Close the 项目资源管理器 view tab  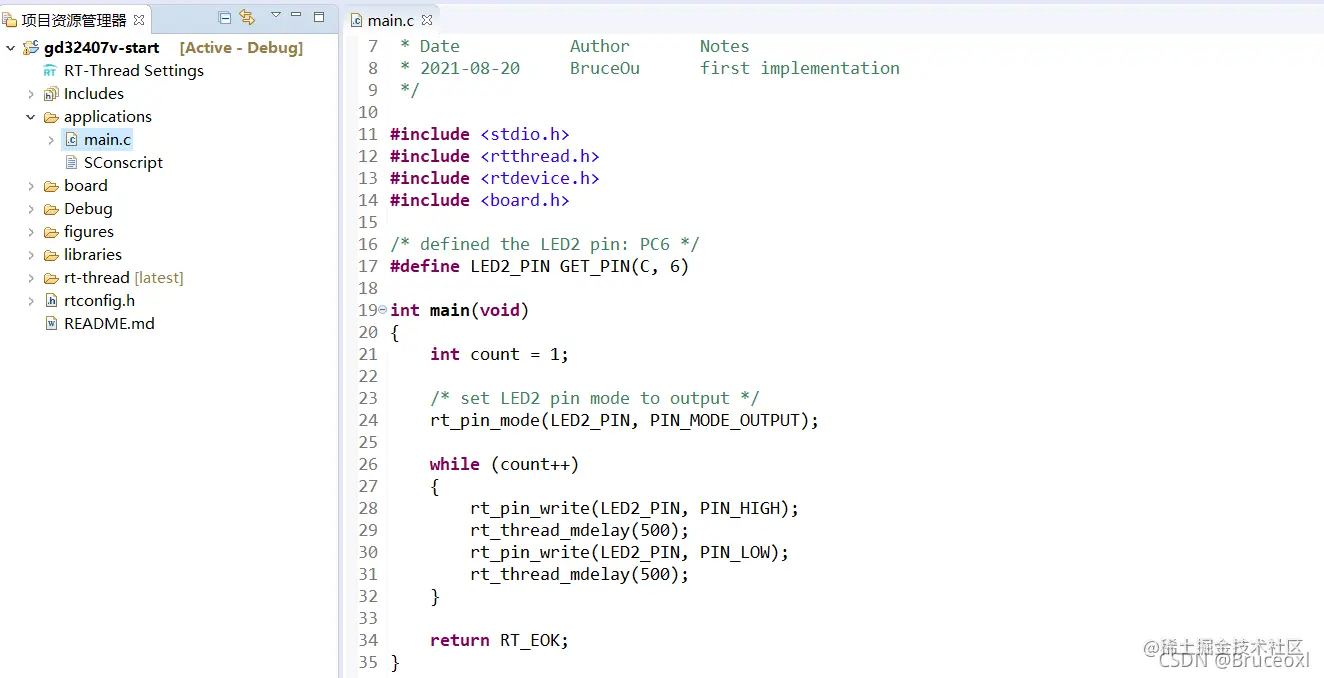139,19
